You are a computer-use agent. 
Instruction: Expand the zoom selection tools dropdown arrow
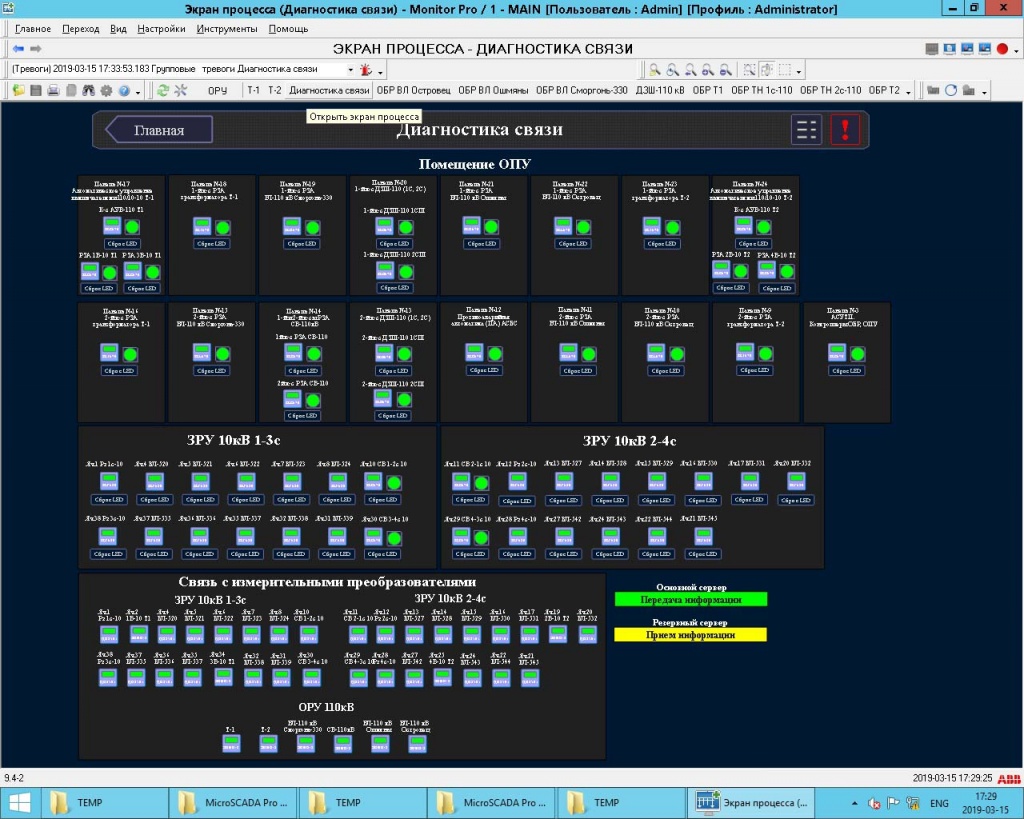[799, 70]
